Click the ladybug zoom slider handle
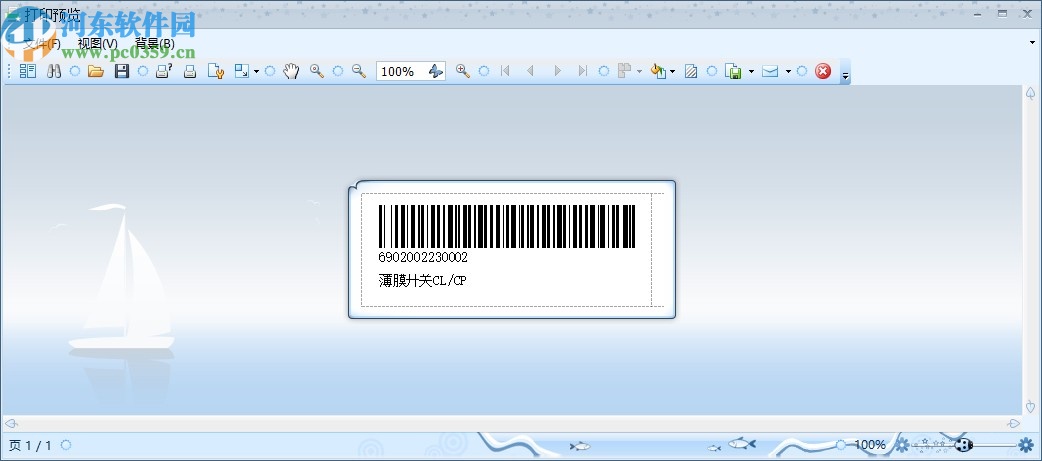The height and width of the screenshot is (461, 1042). [964, 444]
